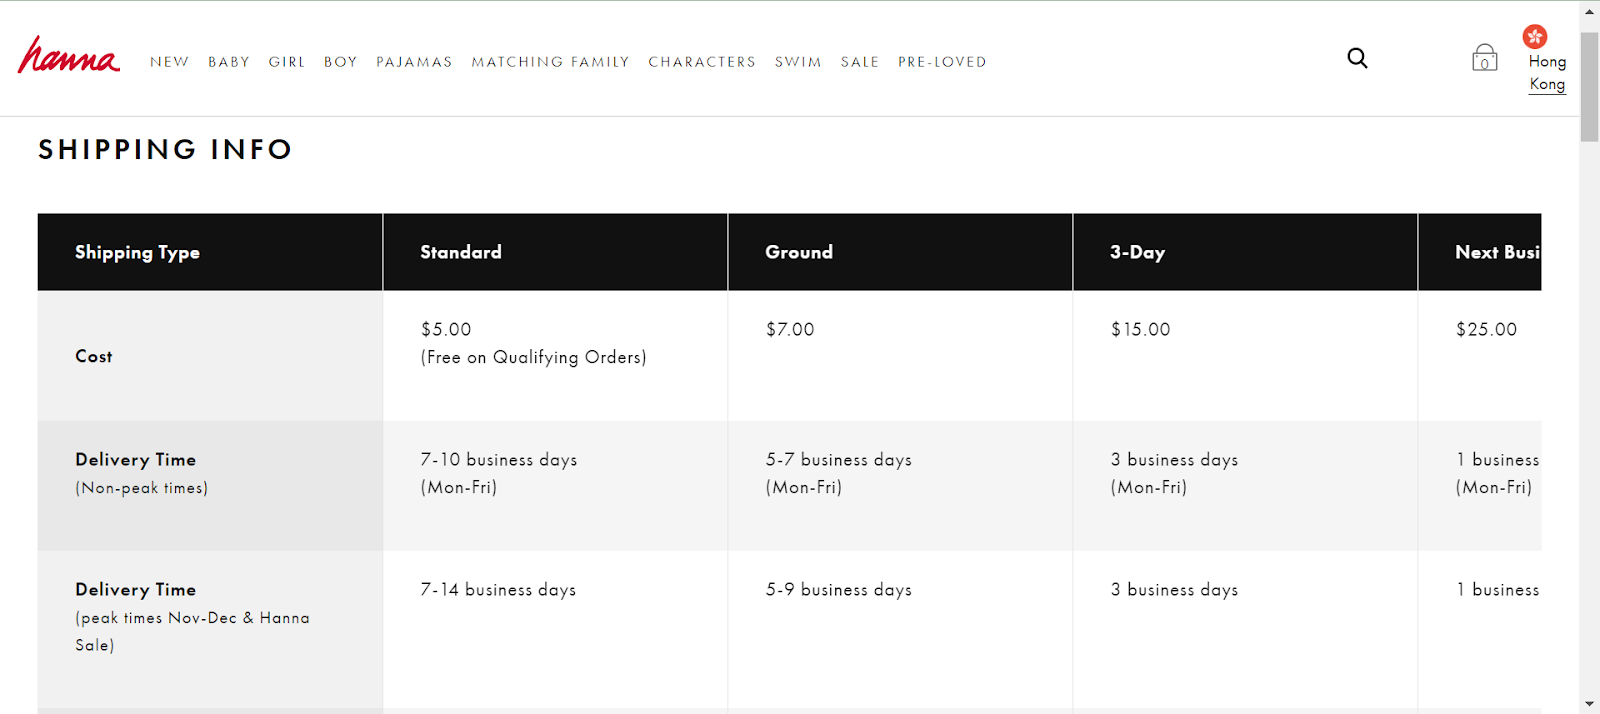The height and width of the screenshot is (714, 1600).
Task: Click the Hanna logo
Action: coord(68,56)
